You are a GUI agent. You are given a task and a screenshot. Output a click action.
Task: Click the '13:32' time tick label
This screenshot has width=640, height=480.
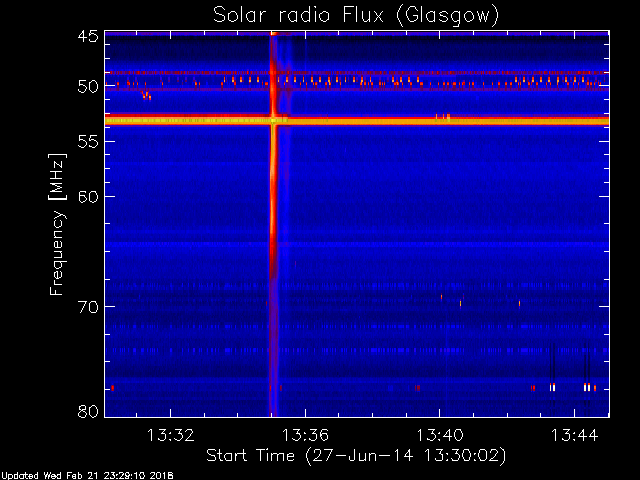[x=170, y=435]
